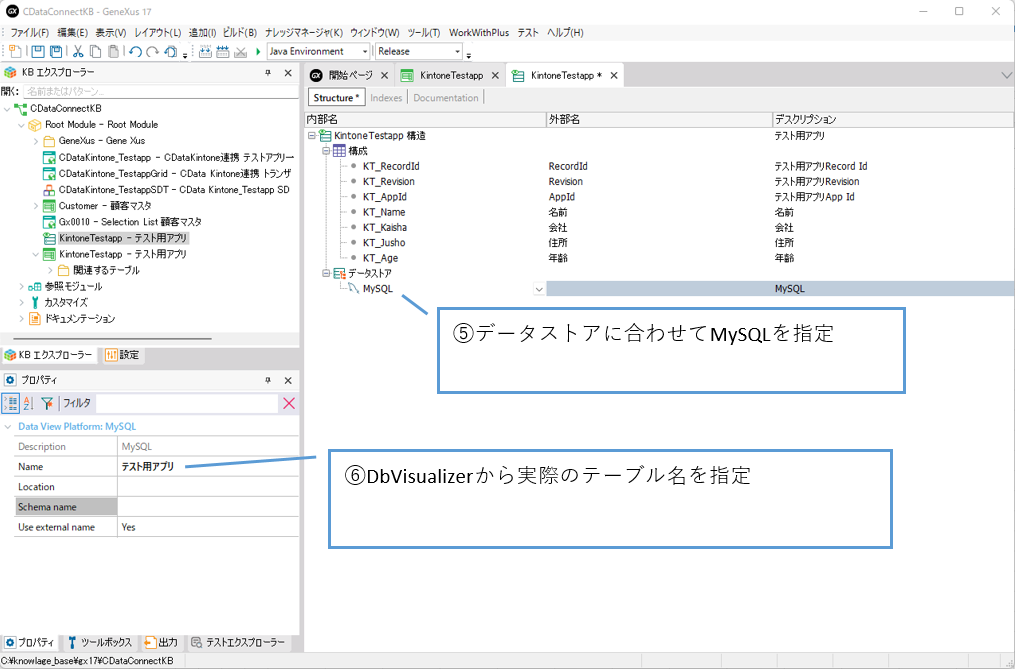Open the 編集(E) menu
The height and width of the screenshot is (671, 1015).
pos(72,32)
